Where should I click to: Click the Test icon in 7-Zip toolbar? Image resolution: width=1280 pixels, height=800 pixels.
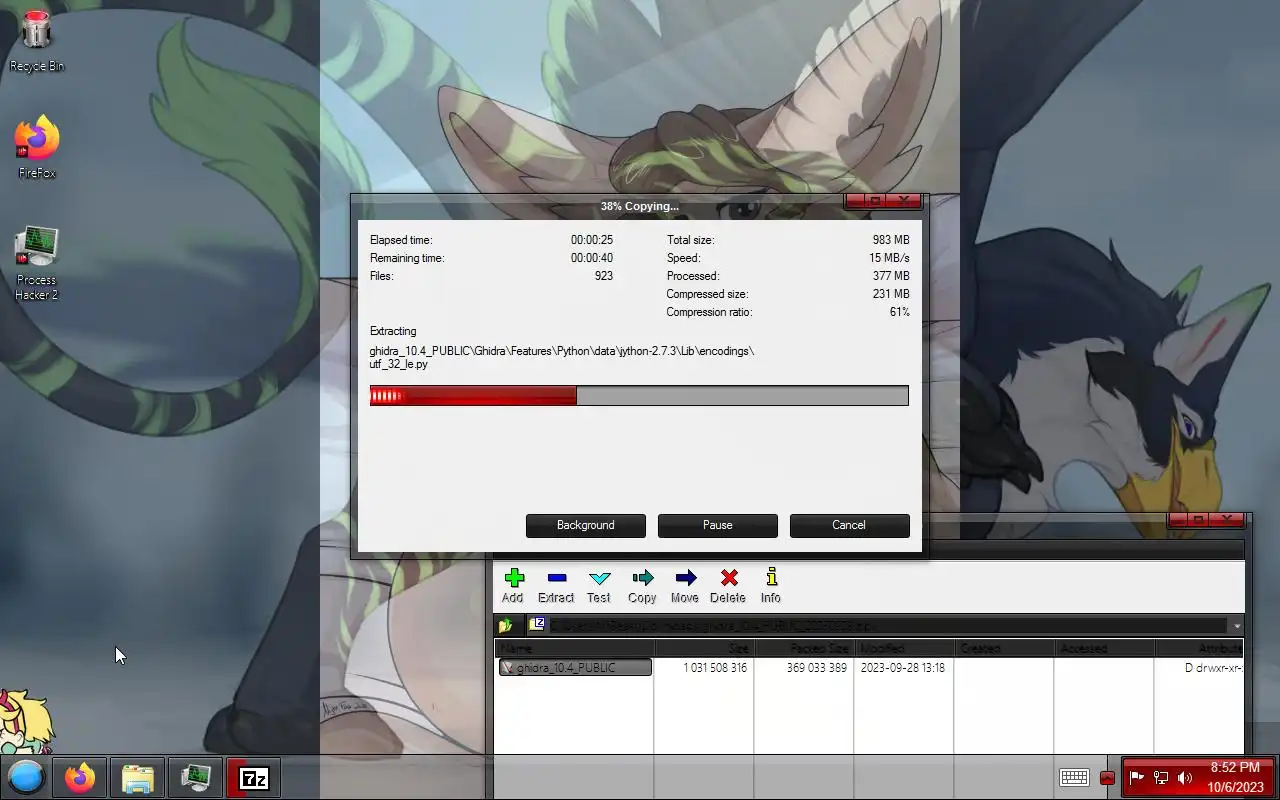599,578
